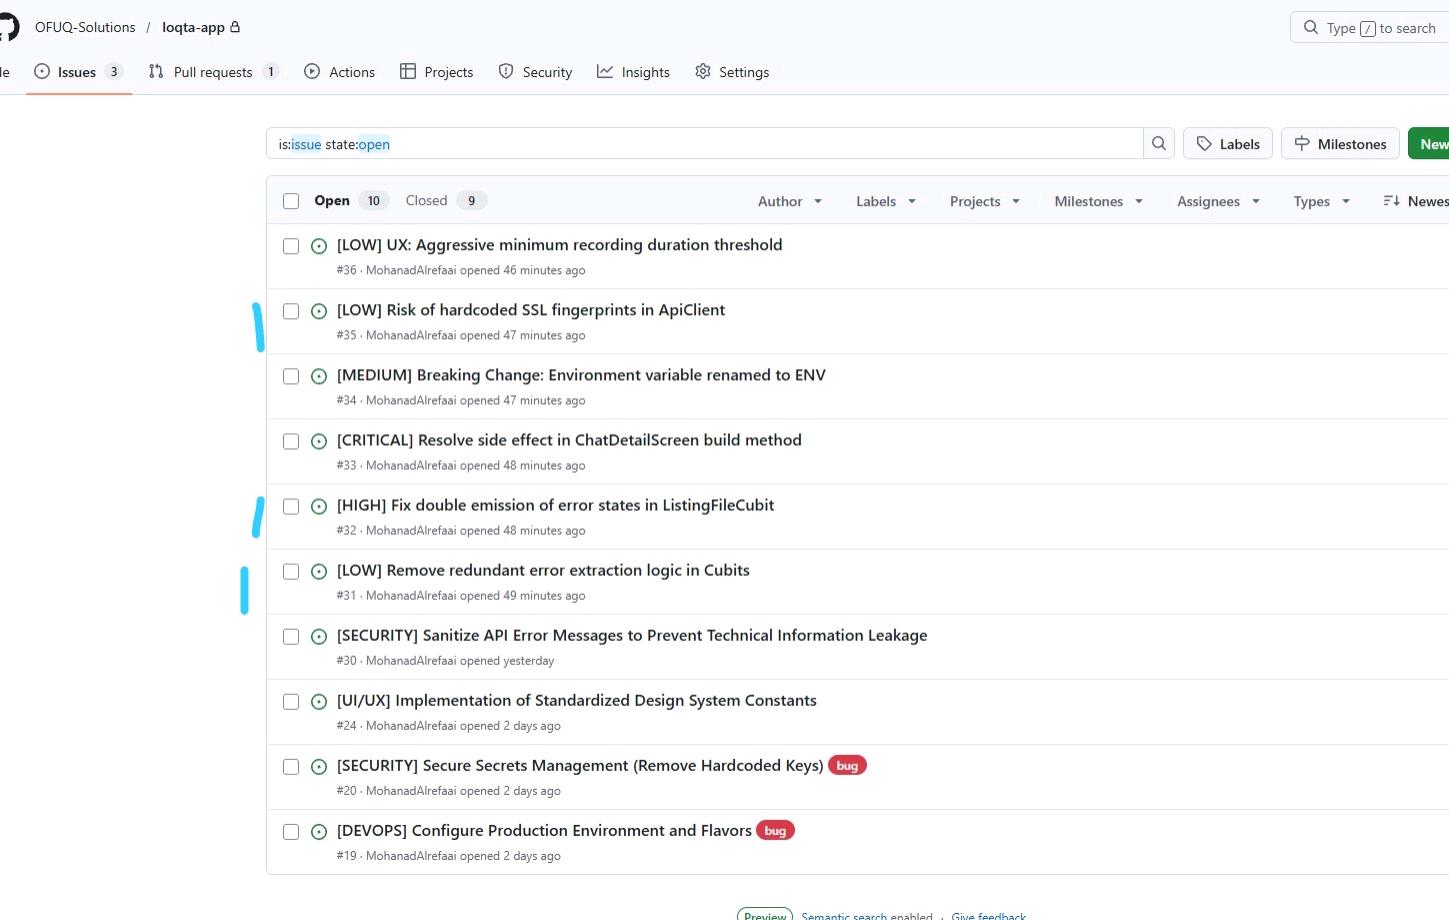Image resolution: width=1449 pixels, height=920 pixels.
Task: Toggle the select-all issues checkbox
Action: (291, 201)
